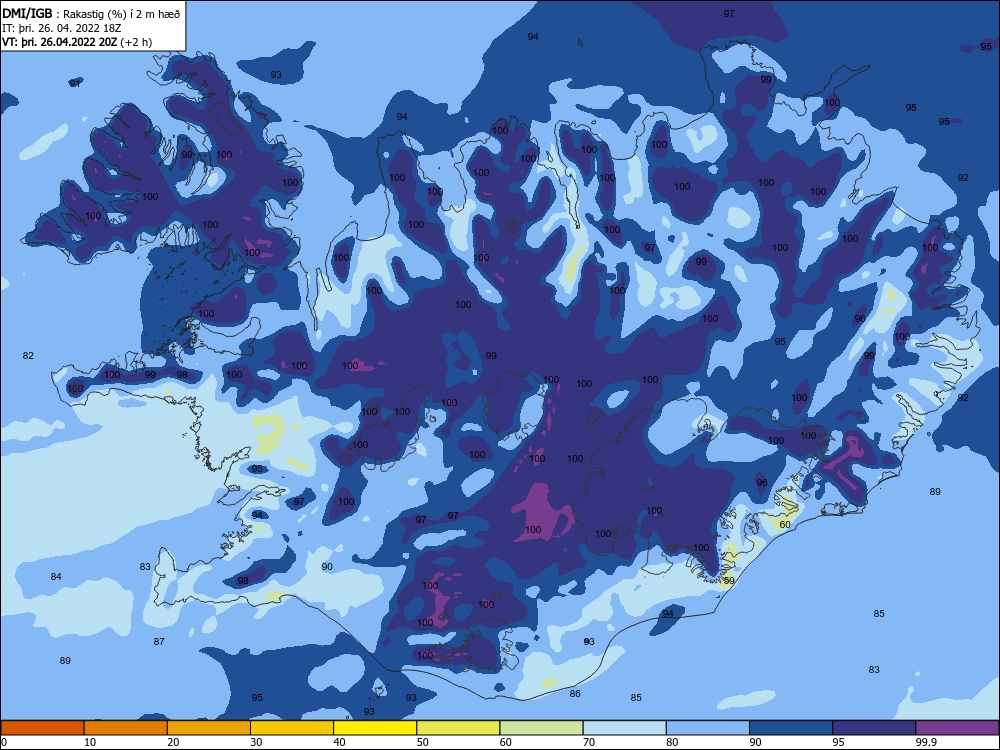Click the dark indigo 95–99.9 legend swatch
The height and width of the screenshot is (750, 1000).
[x=874, y=728]
